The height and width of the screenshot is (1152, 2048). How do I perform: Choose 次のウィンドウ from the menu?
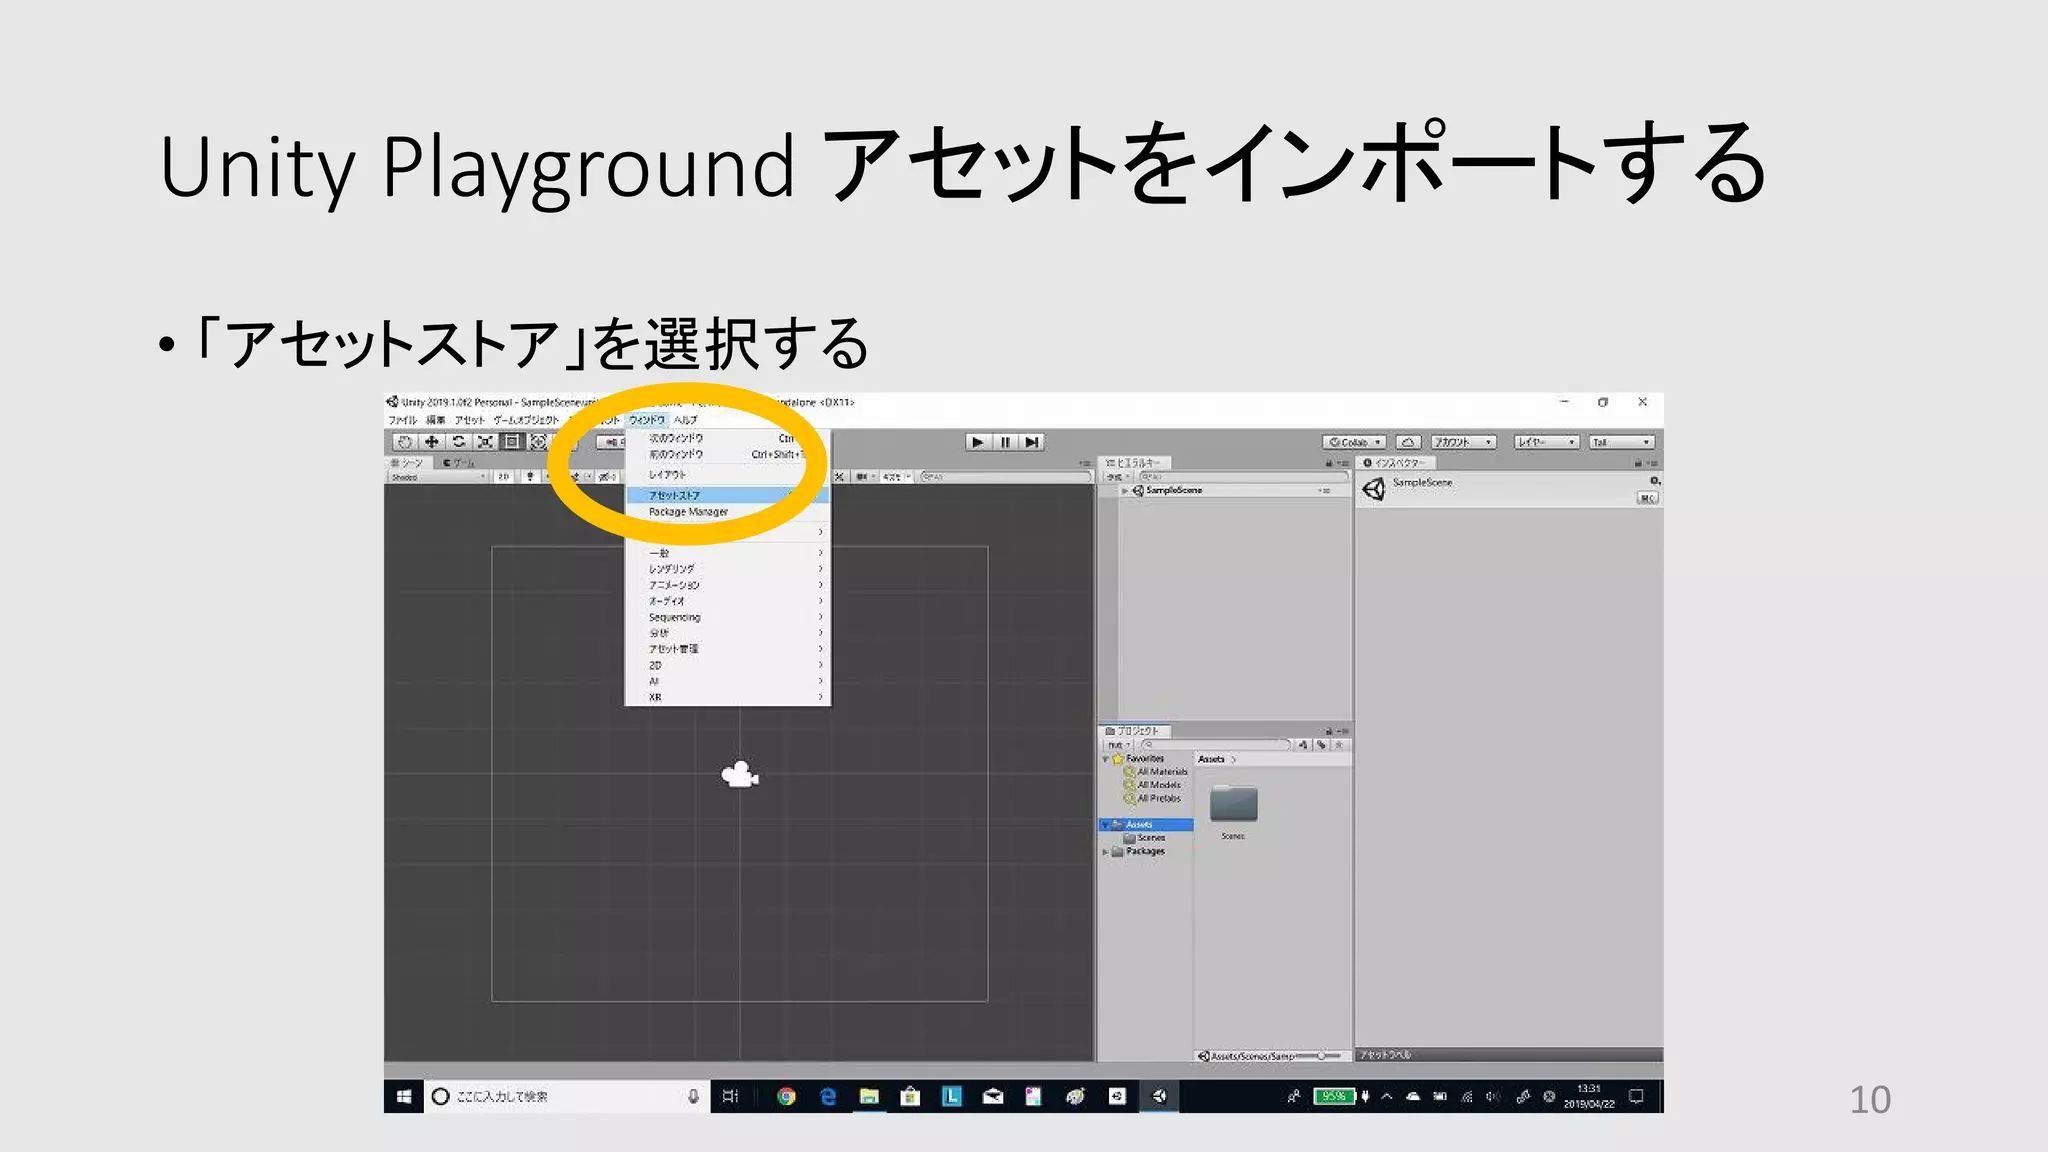727,438
